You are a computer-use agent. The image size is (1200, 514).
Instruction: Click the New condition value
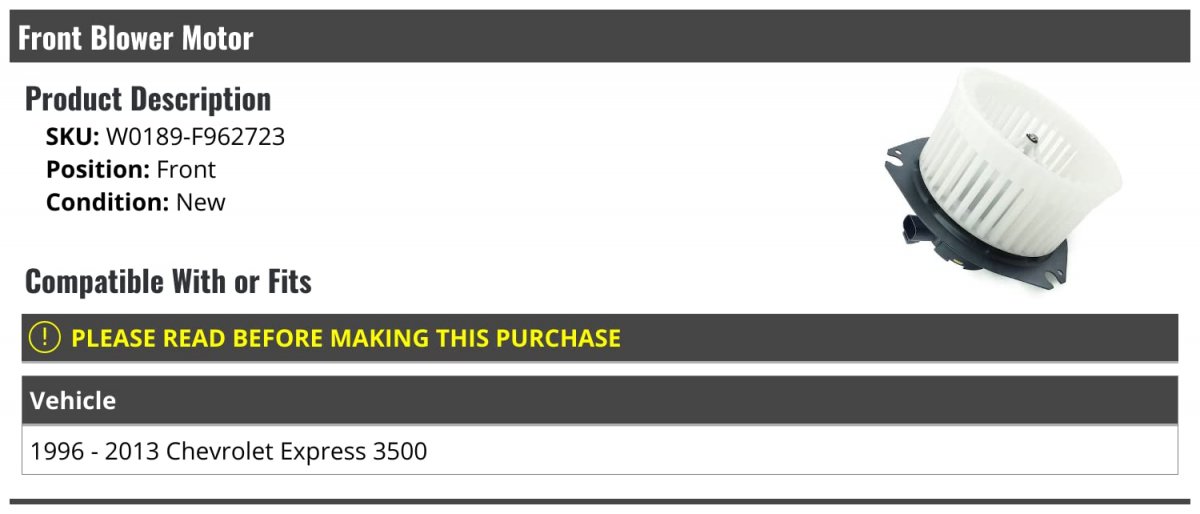[201, 201]
